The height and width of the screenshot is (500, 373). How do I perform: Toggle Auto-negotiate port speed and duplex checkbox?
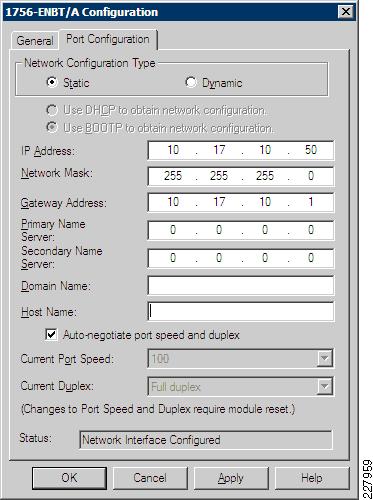click(x=51, y=334)
